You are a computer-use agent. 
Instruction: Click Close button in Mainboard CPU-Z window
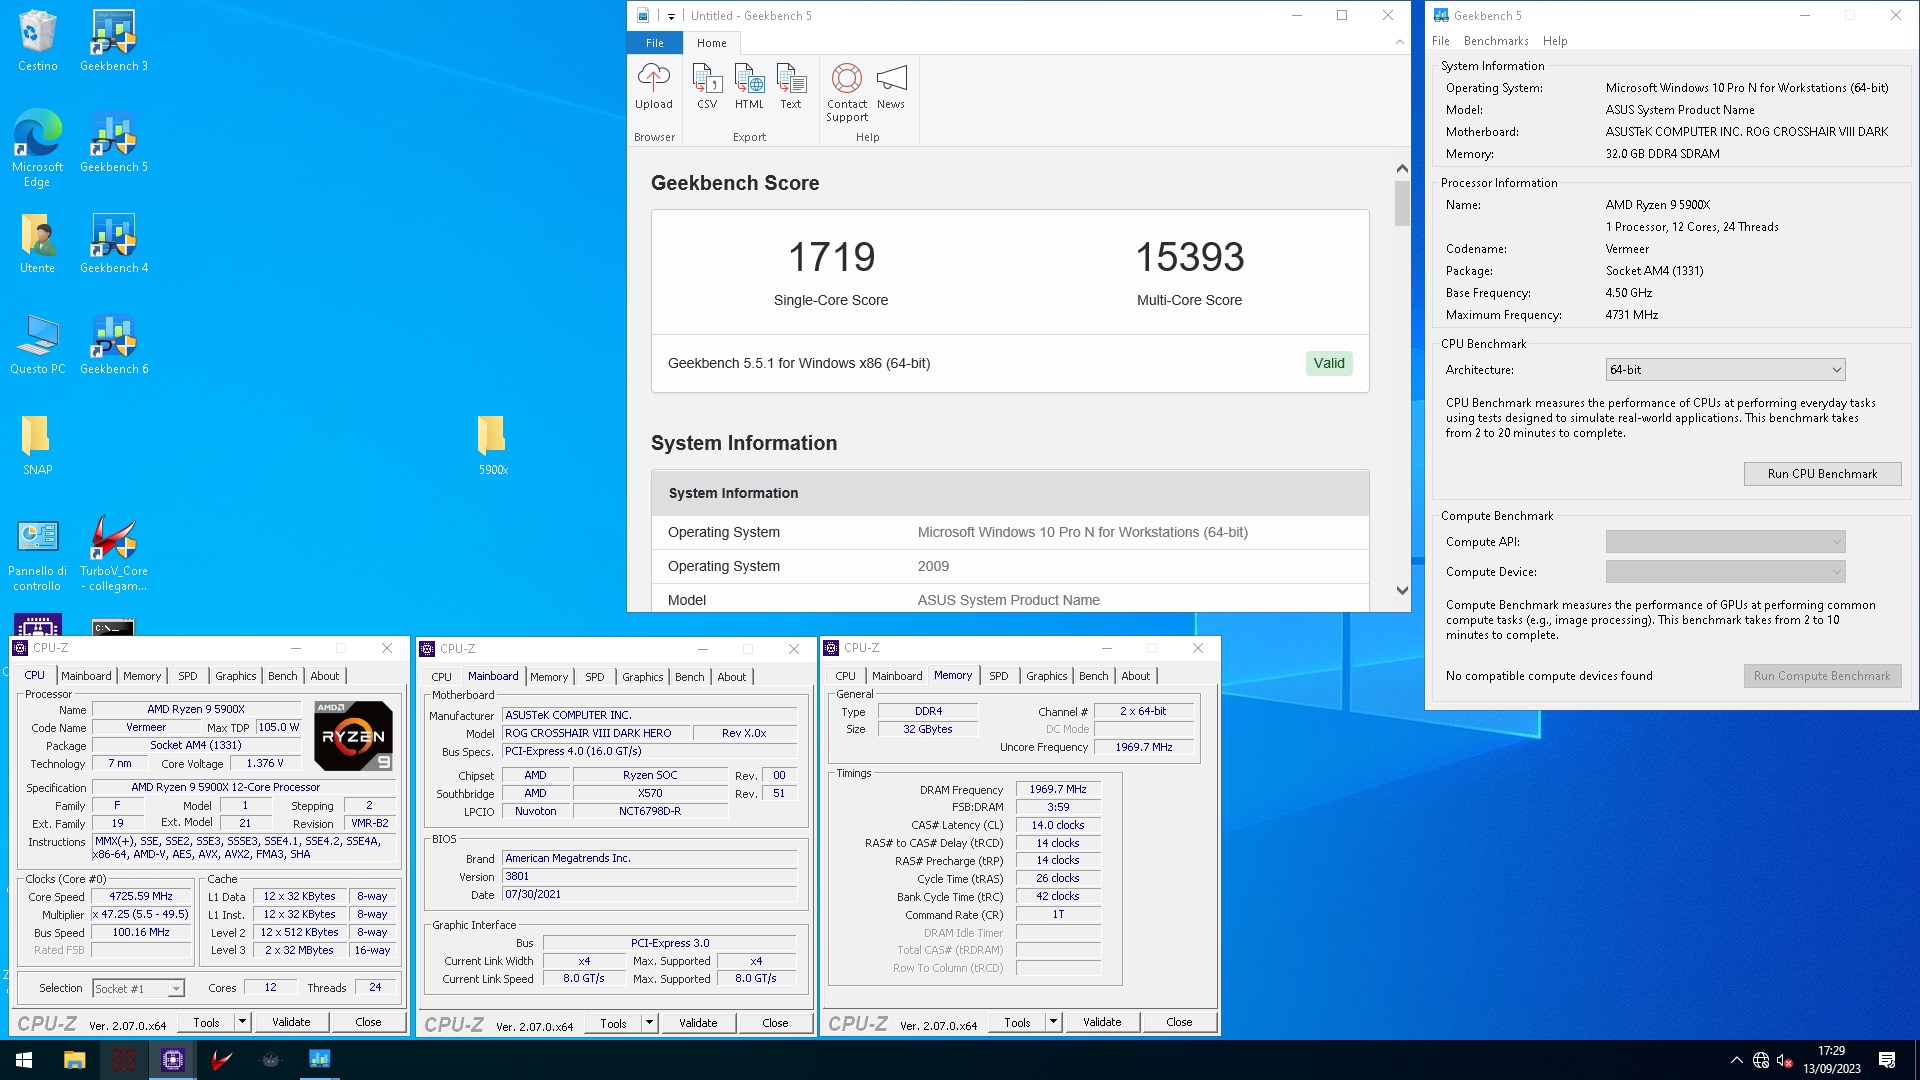tap(775, 1023)
